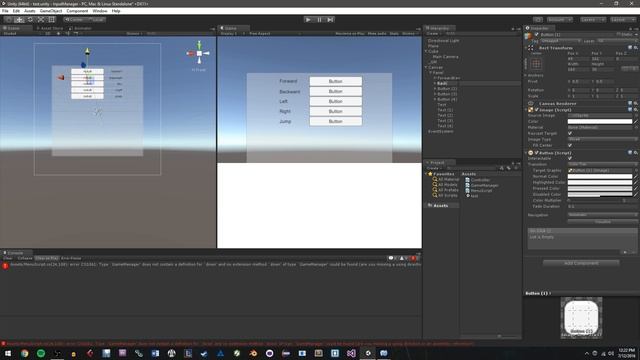Click the anchor presets grid icon
The width and height of the screenshot is (640, 360).
(x=536, y=64)
